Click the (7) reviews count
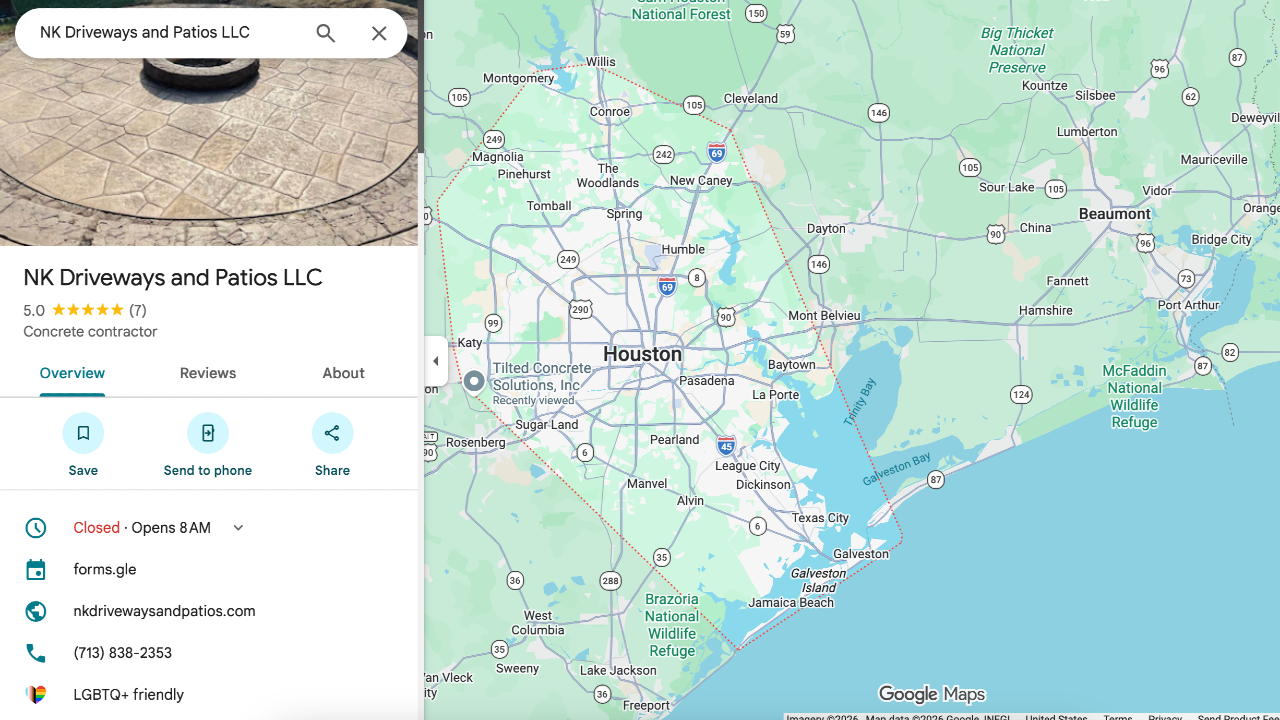The height and width of the screenshot is (720, 1280). click(x=138, y=310)
